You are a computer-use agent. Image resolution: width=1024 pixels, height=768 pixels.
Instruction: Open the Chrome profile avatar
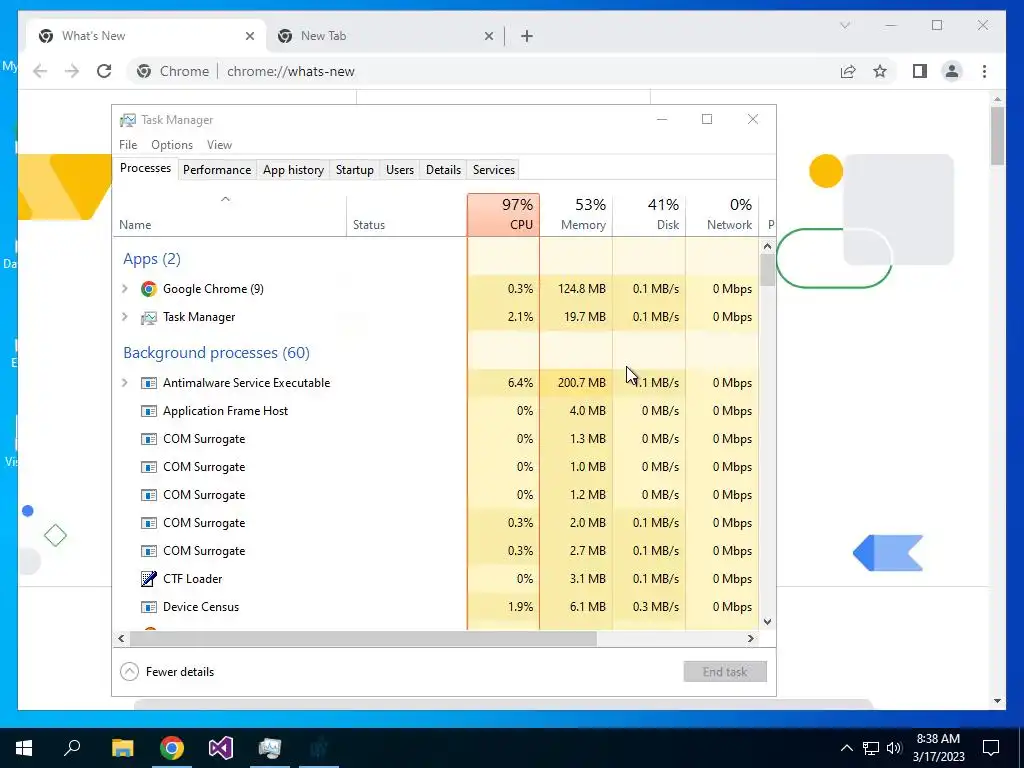point(952,71)
